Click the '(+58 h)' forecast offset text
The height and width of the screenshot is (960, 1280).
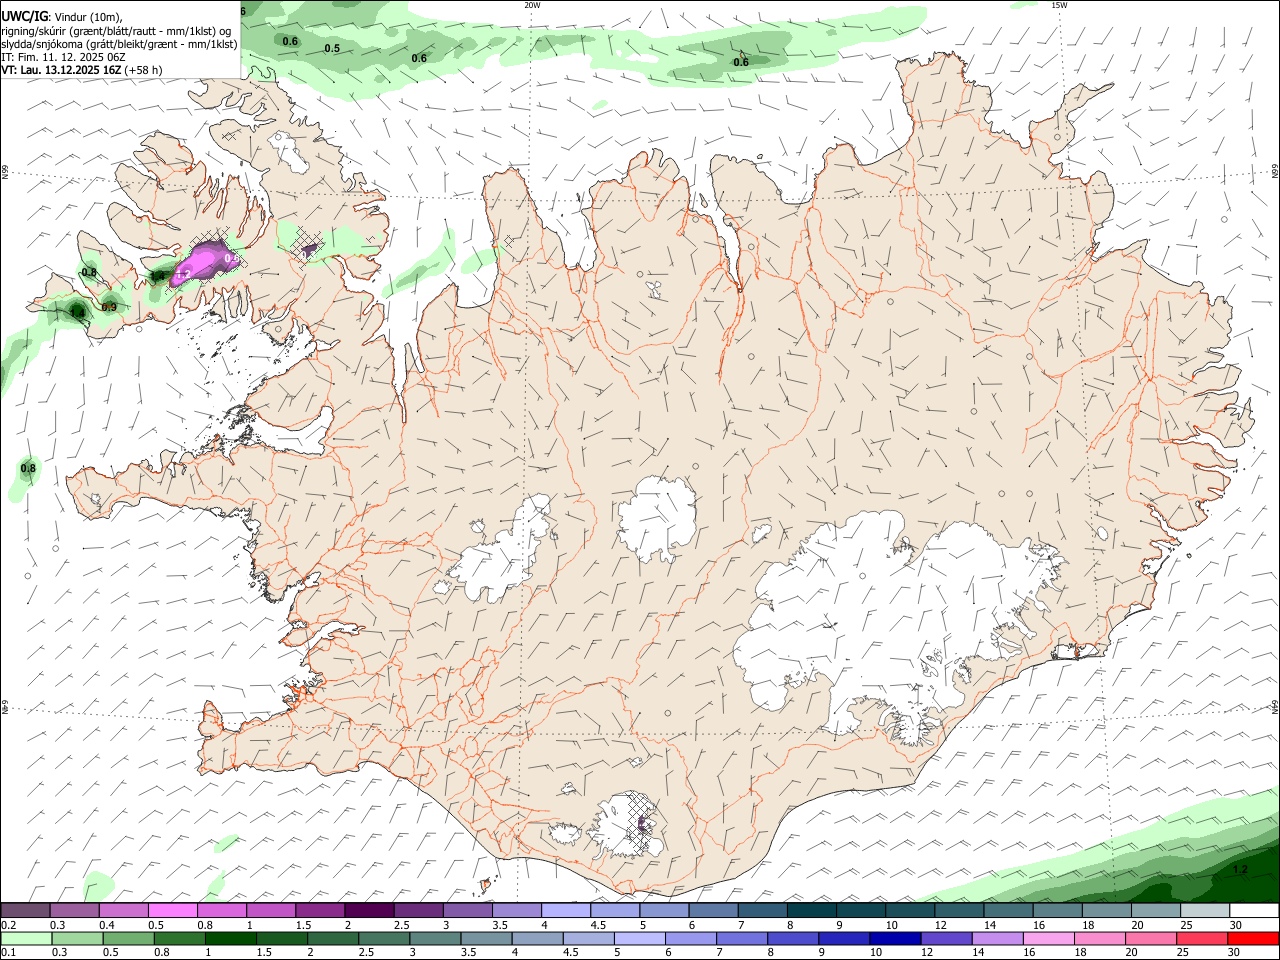tap(144, 70)
